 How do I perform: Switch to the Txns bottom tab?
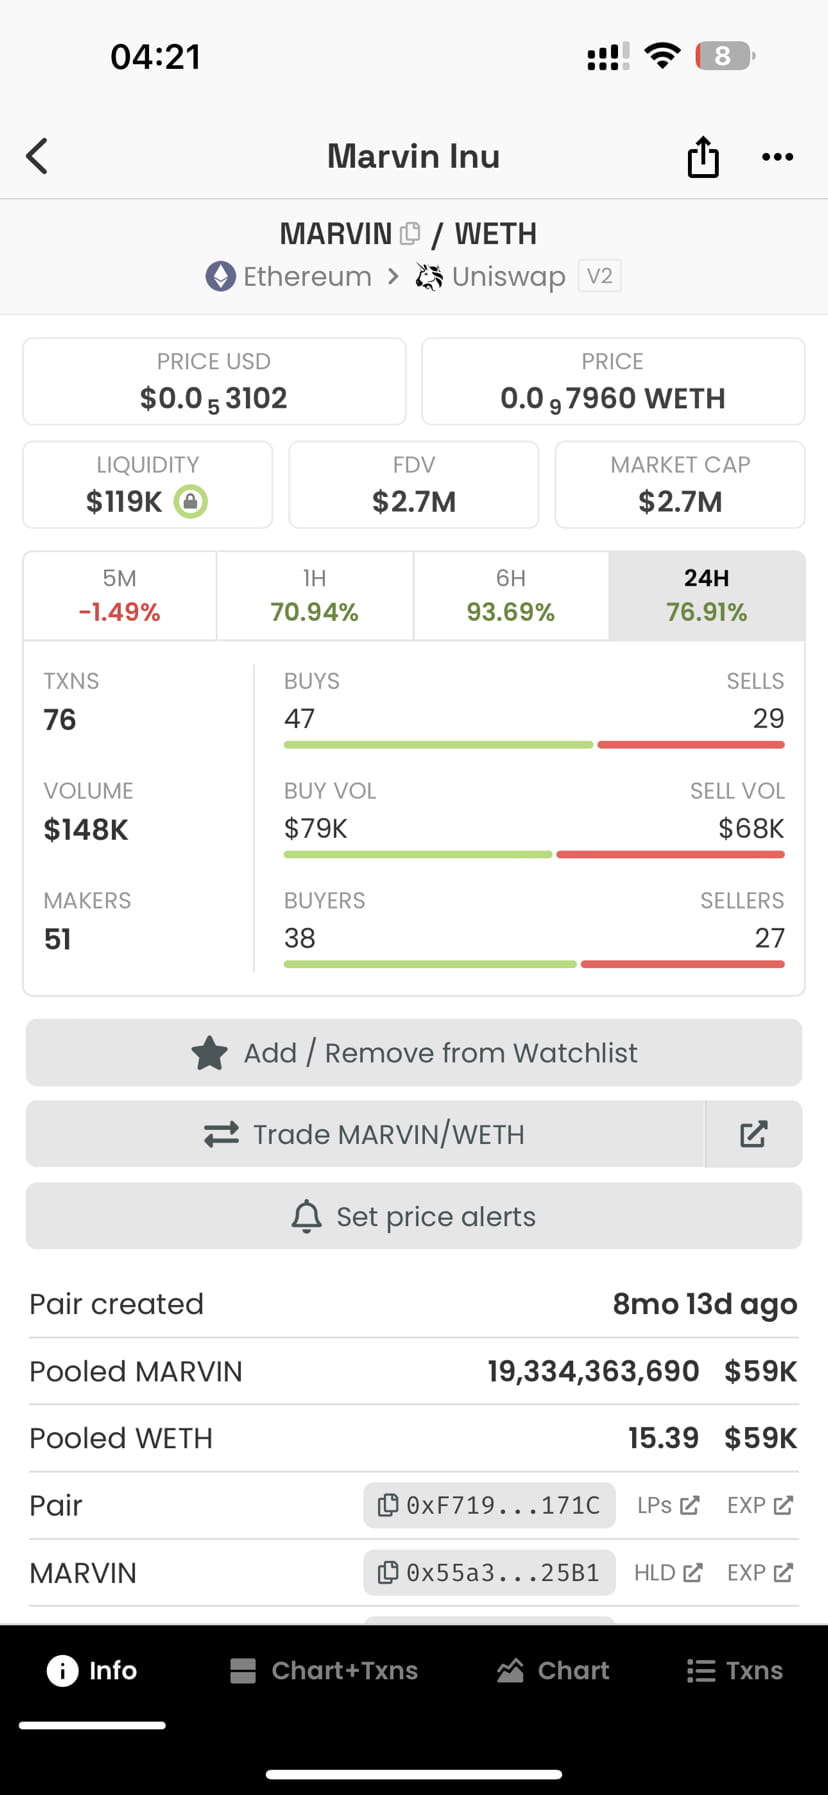tap(735, 1670)
